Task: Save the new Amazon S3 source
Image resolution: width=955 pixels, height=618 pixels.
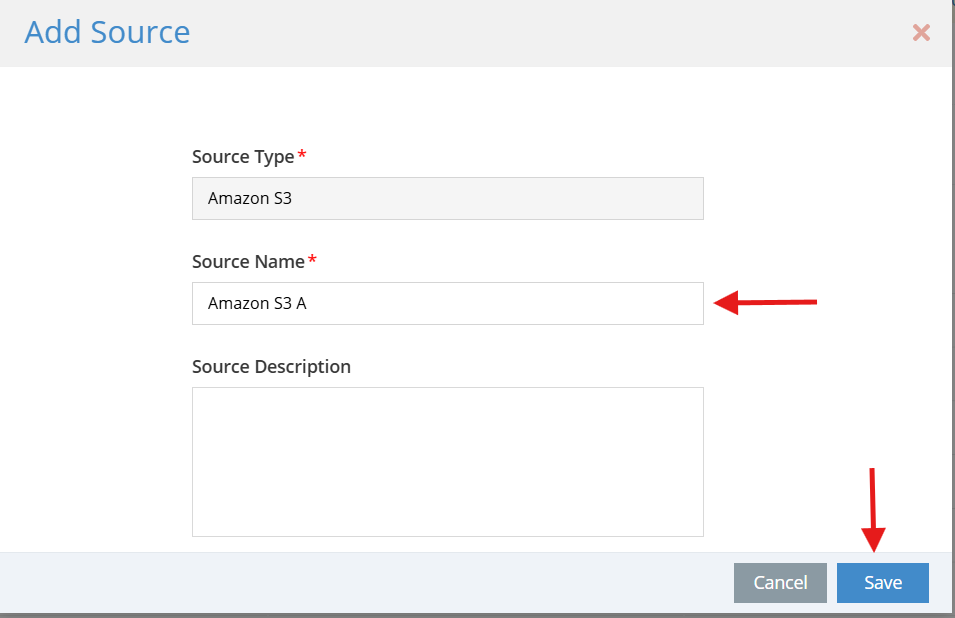Action: [883, 583]
